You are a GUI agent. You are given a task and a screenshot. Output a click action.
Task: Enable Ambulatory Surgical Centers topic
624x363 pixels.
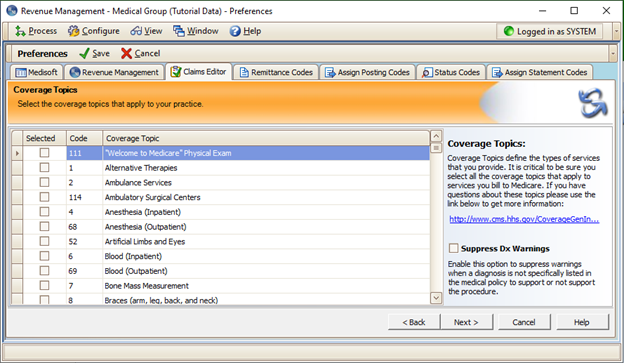(x=44, y=197)
